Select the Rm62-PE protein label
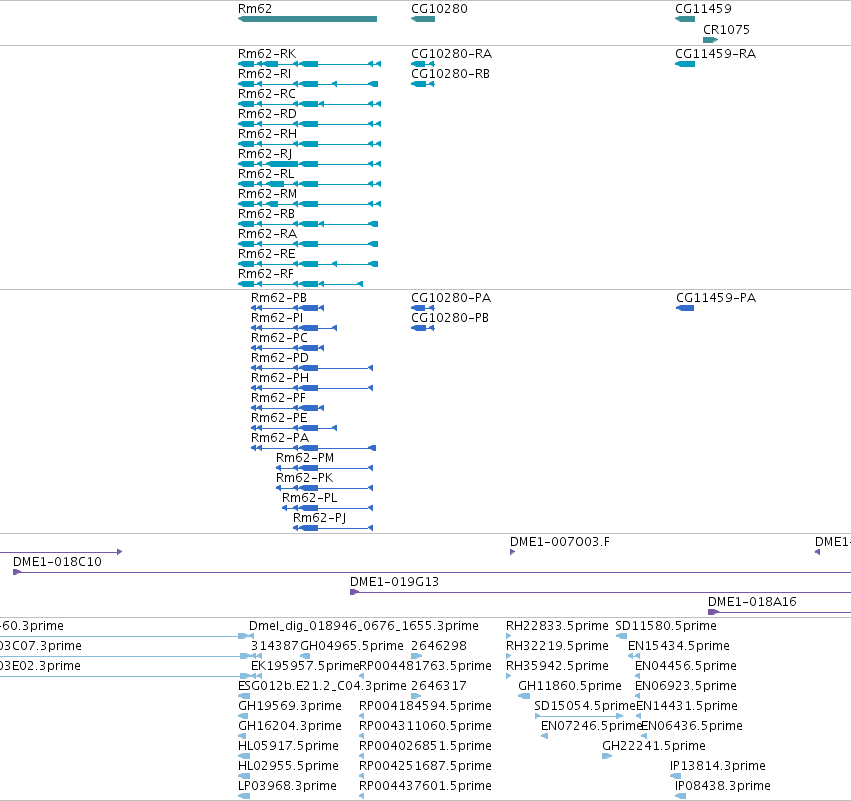Viewport: 851px width, 801px height. point(279,418)
